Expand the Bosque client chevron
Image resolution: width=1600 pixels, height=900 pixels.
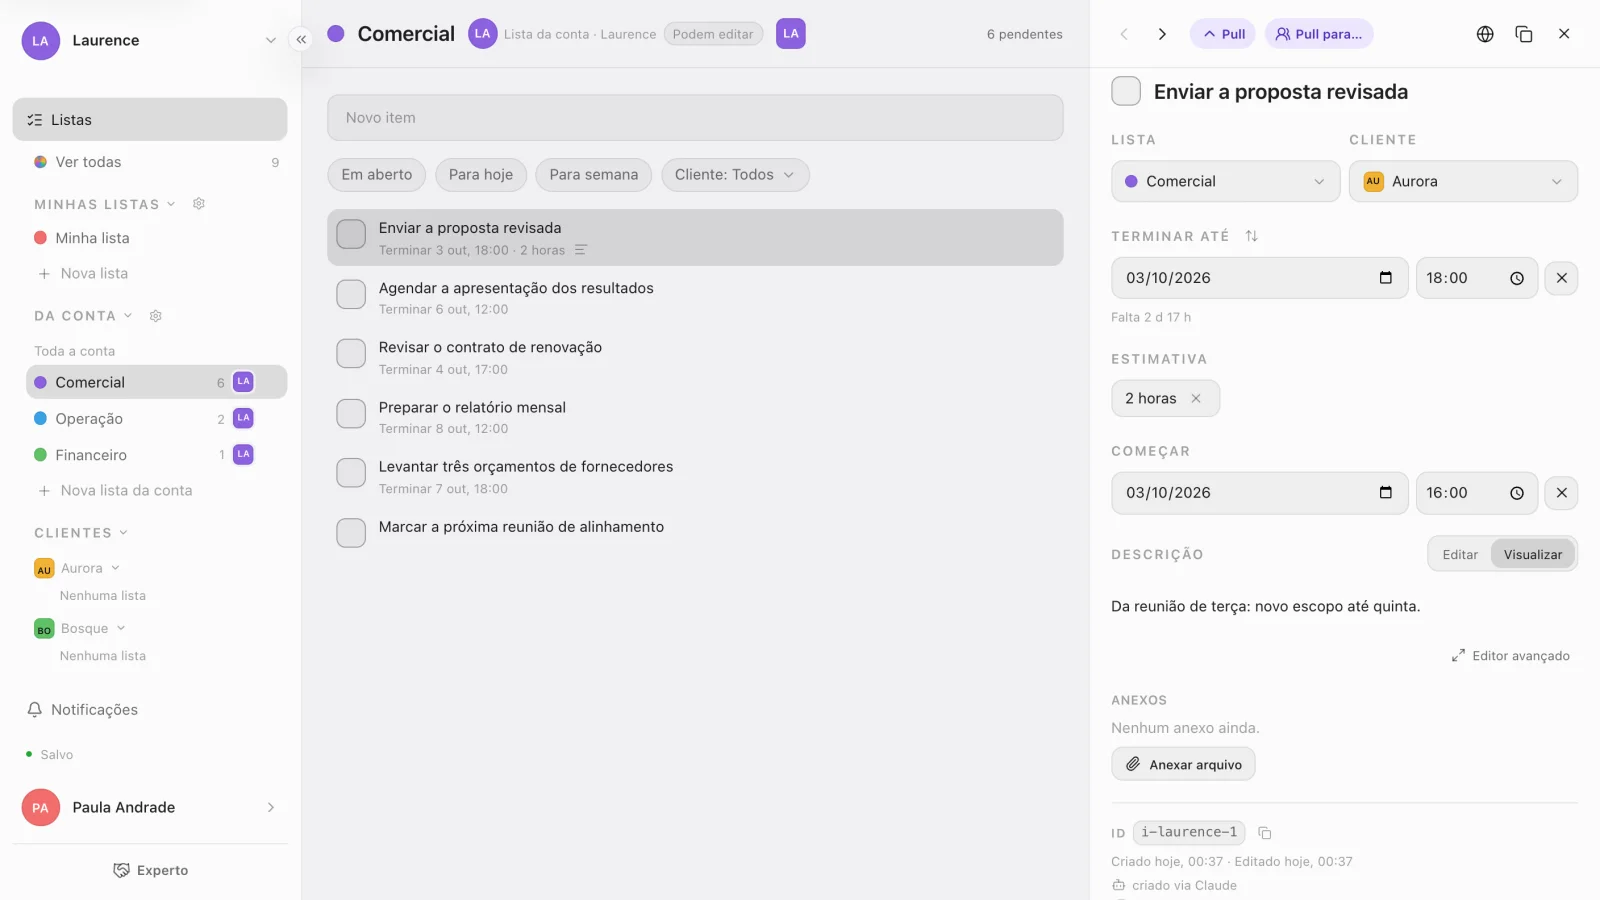coord(121,628)
